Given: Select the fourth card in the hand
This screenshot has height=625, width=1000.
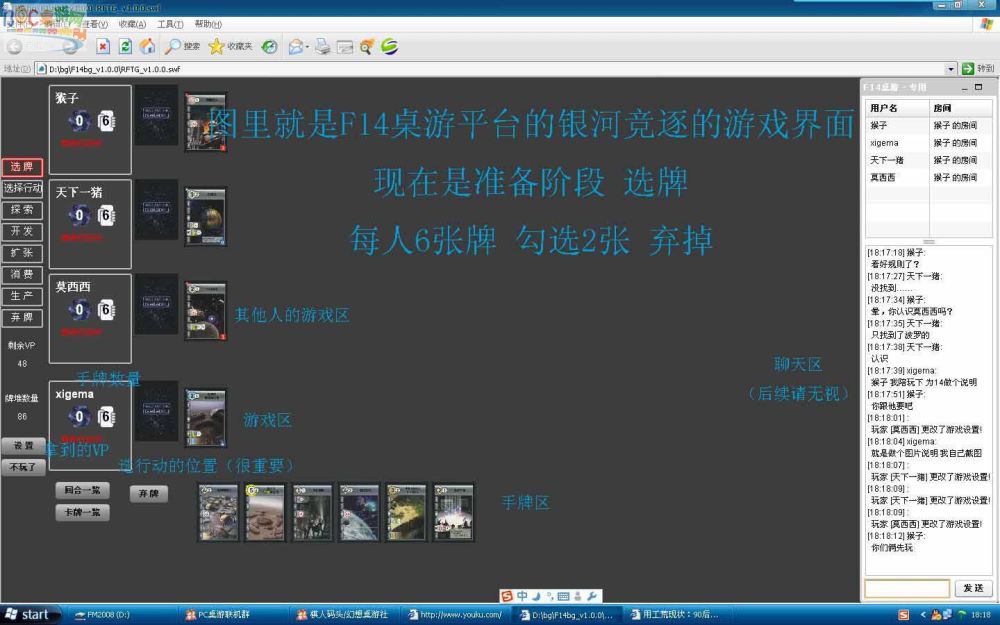Looking at the screenshot, I should (x=359, y=512).
